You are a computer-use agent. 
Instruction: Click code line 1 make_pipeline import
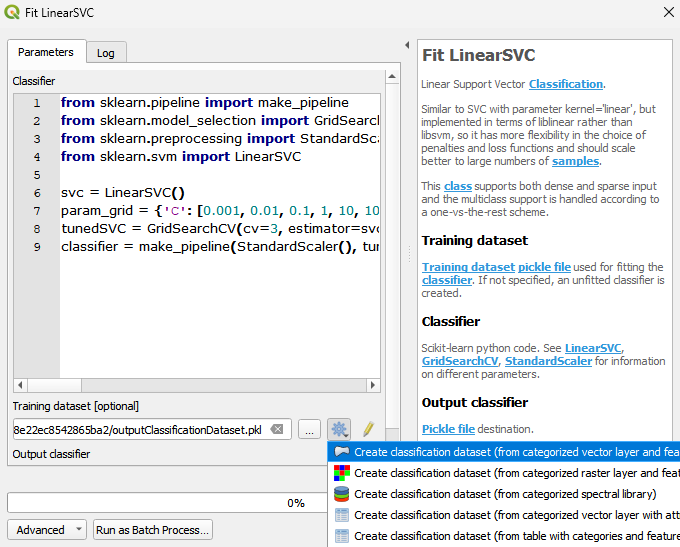205,102
